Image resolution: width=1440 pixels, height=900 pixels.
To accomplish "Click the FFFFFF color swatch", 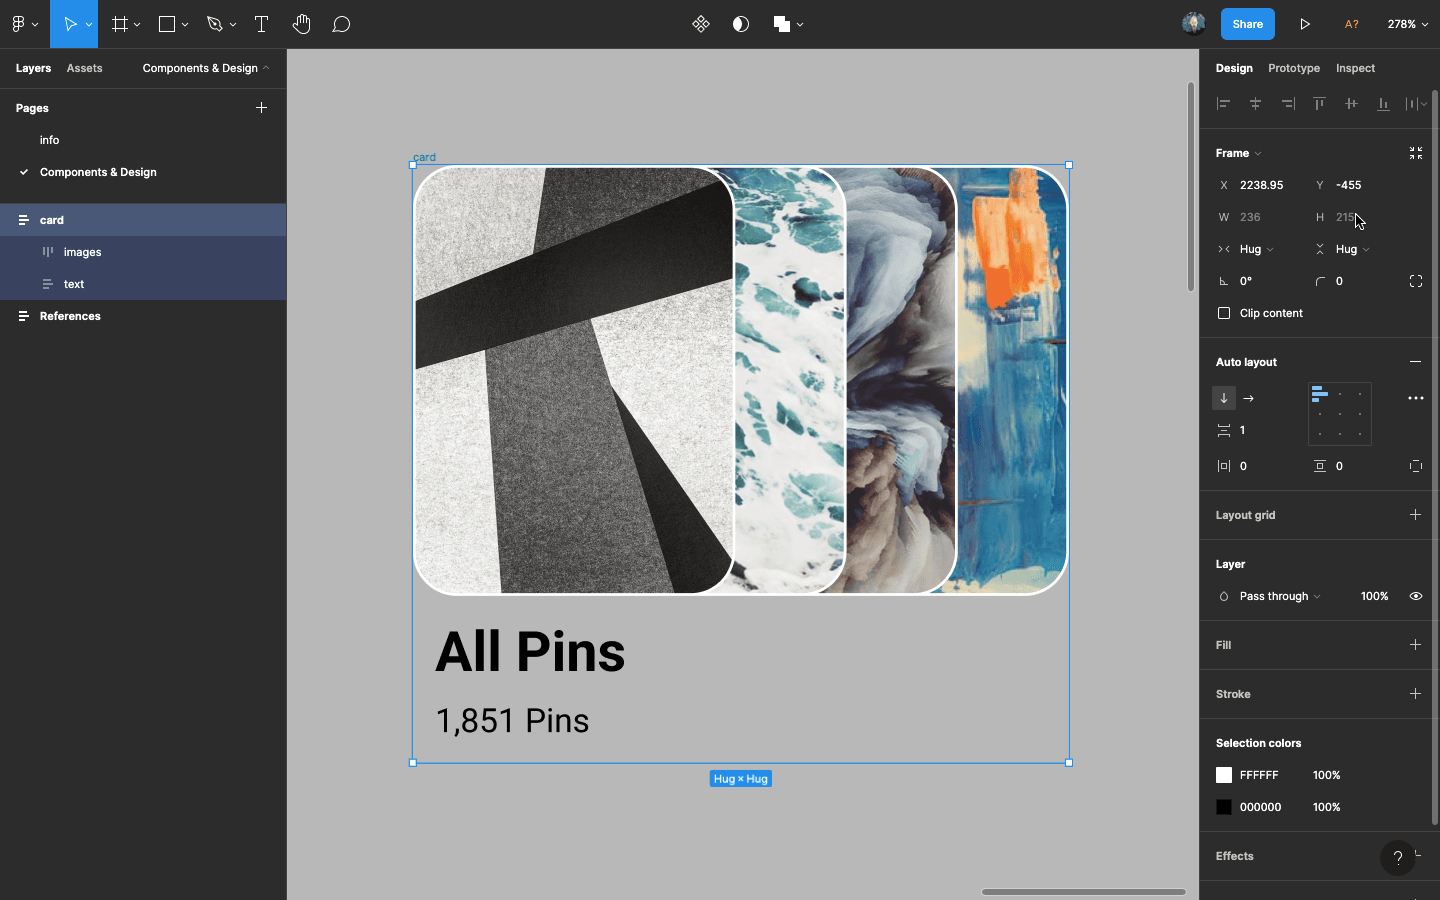I will [x=1224, y=775].
